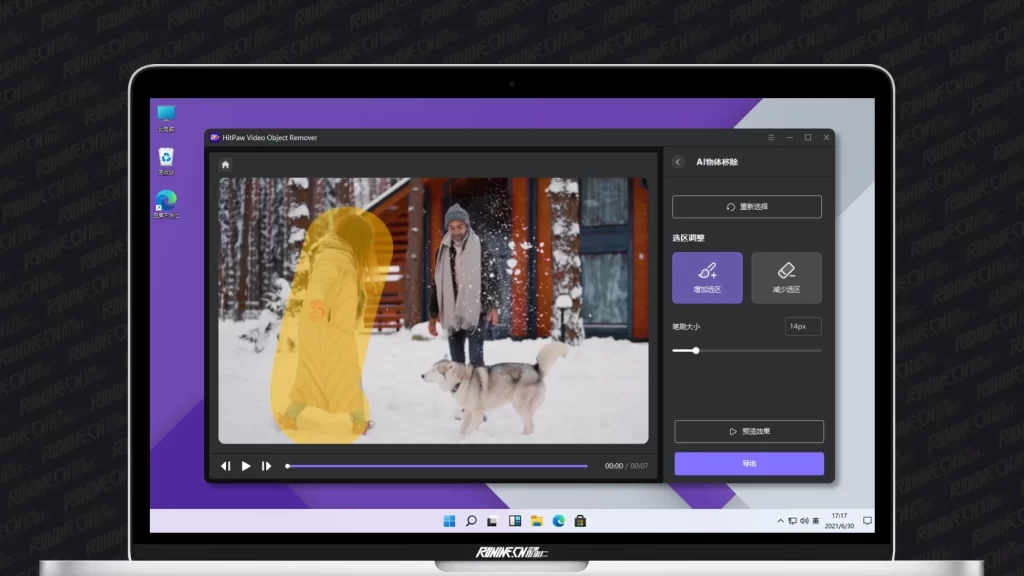Click the home icon above the video
This screenshot has width=1024, height=576.
tap(225, 164)
